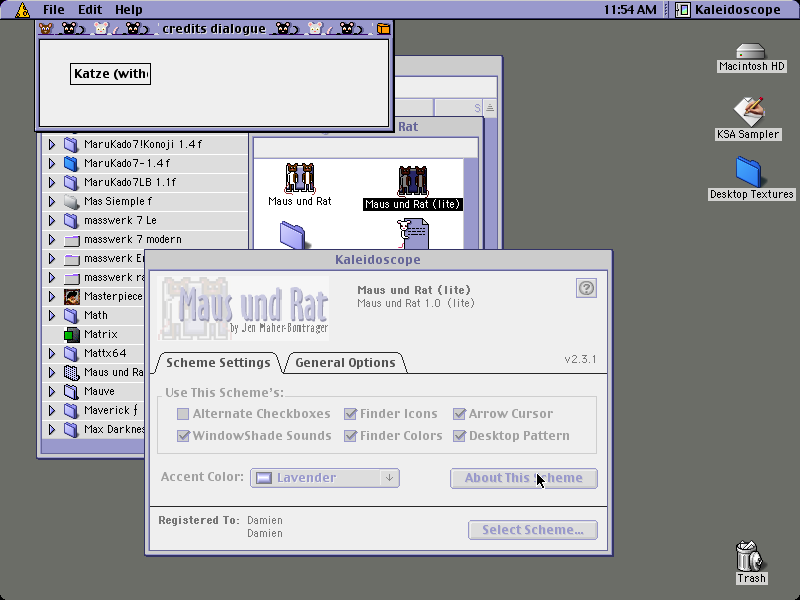The image size is (800, 600).
Task: Select the MaruKado7LB 1.1f folder icon
Action: (71, 182)
